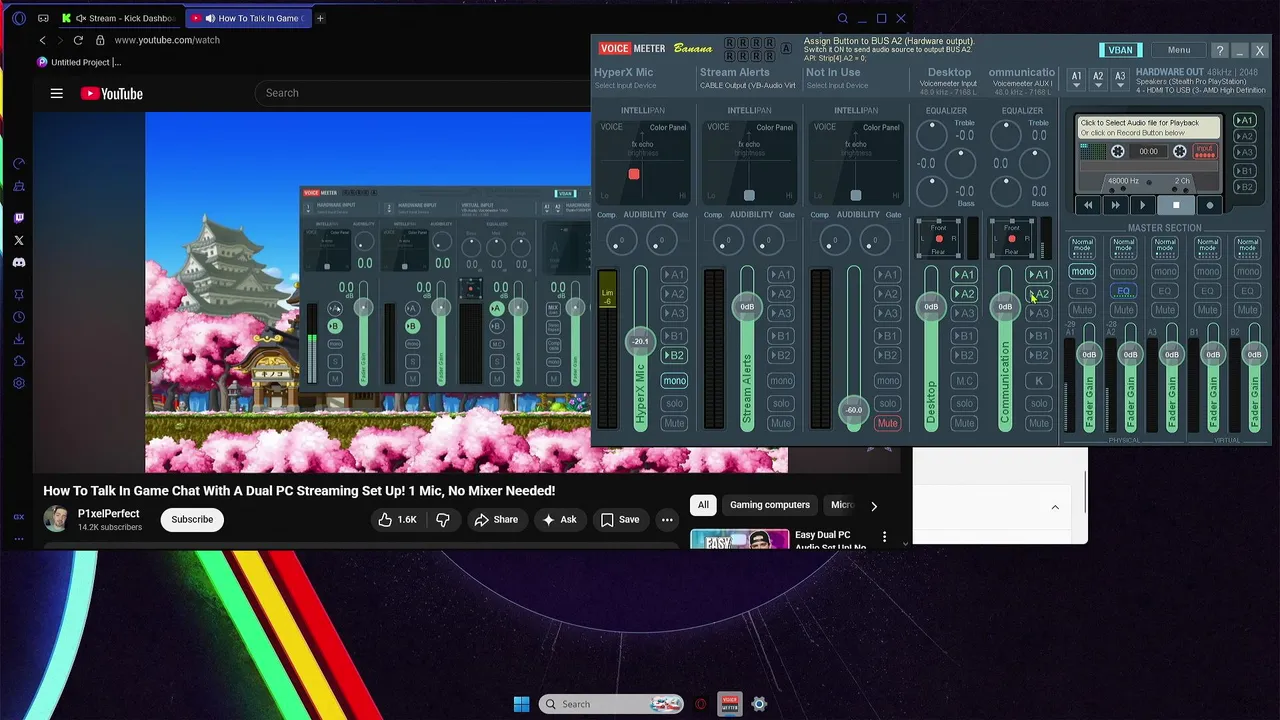Click Ask button under the video
This screenshot has width=1280, height=720.
tap(560, 520)
